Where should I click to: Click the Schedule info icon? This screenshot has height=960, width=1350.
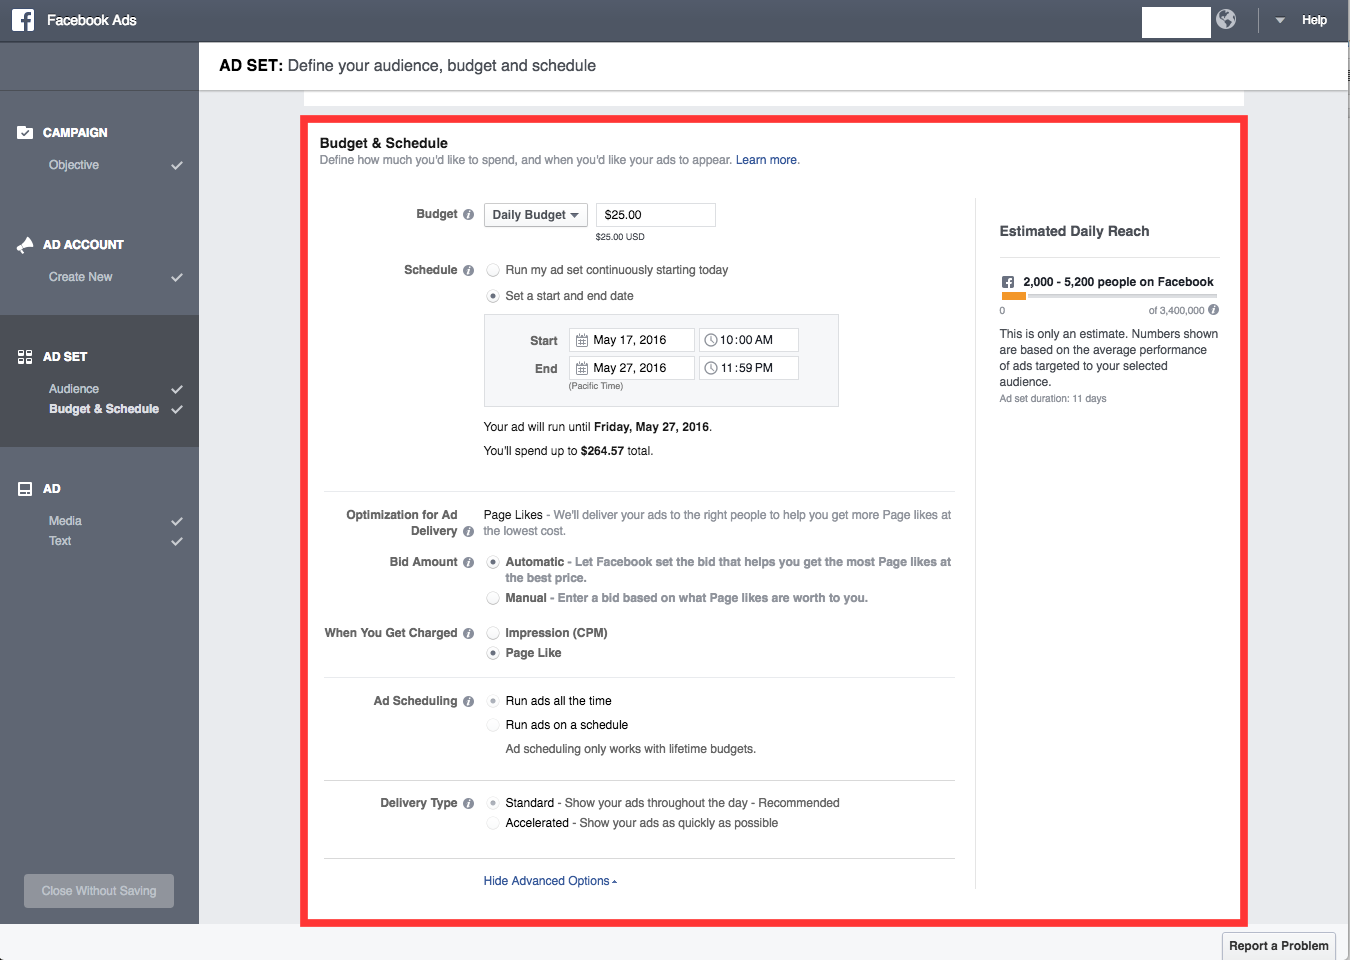pyautogui.click(x=468, y=270)
